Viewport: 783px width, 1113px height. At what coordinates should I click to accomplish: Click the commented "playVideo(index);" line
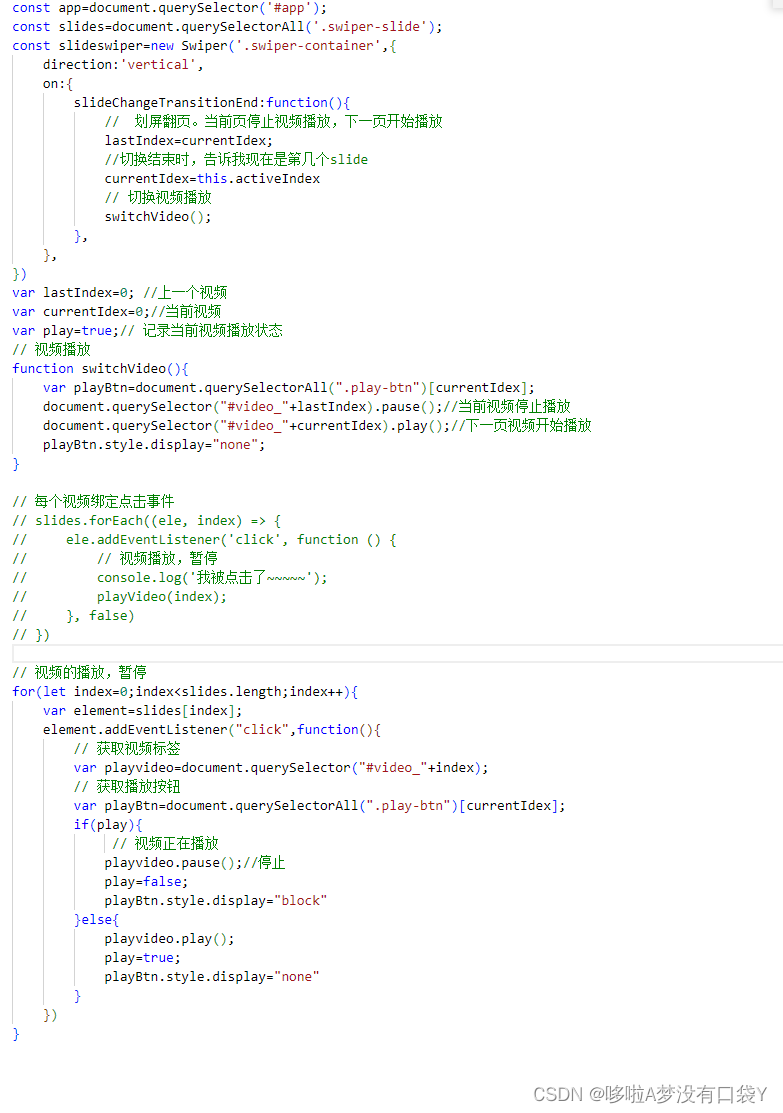pos(119,597)
